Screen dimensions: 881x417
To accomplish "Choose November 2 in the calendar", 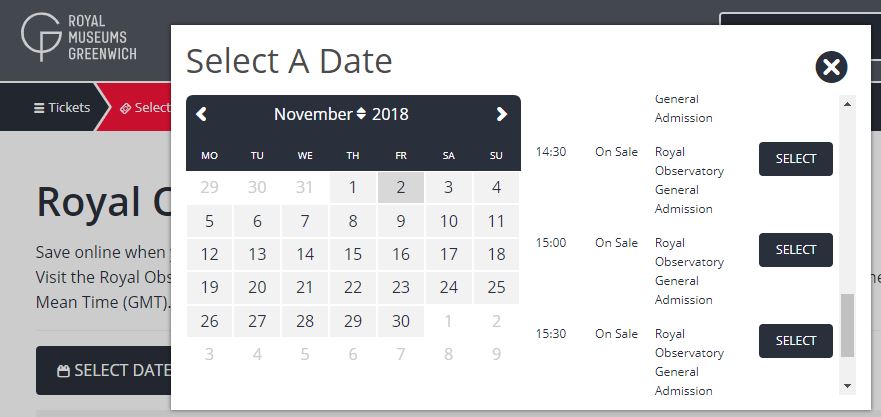I will coord(401,187).
